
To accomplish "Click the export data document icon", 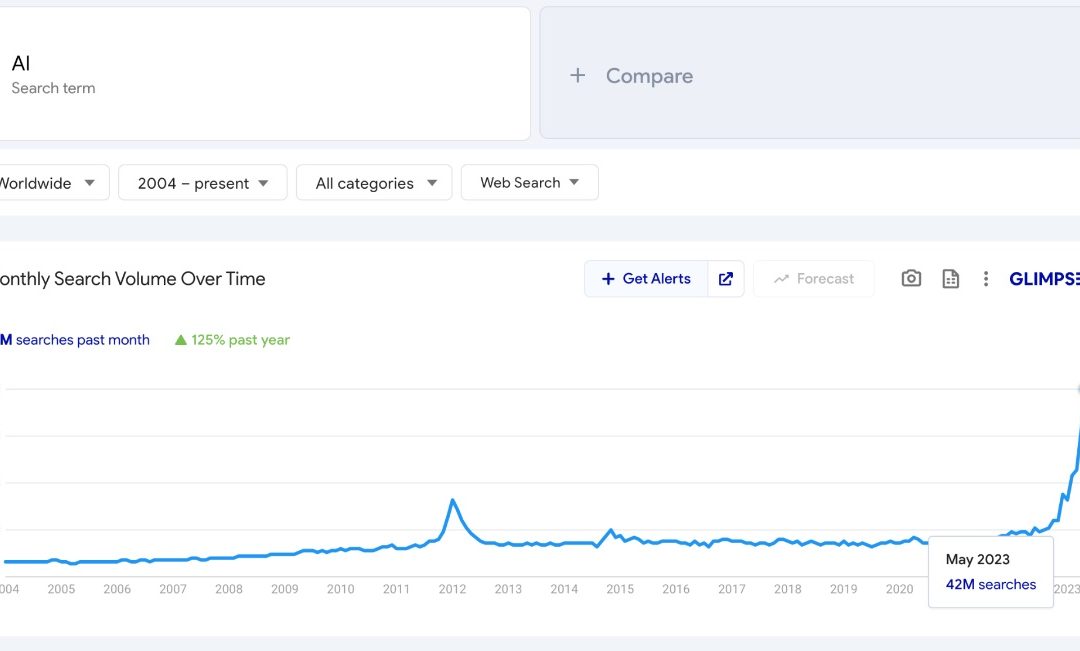I will click(950, 279).
